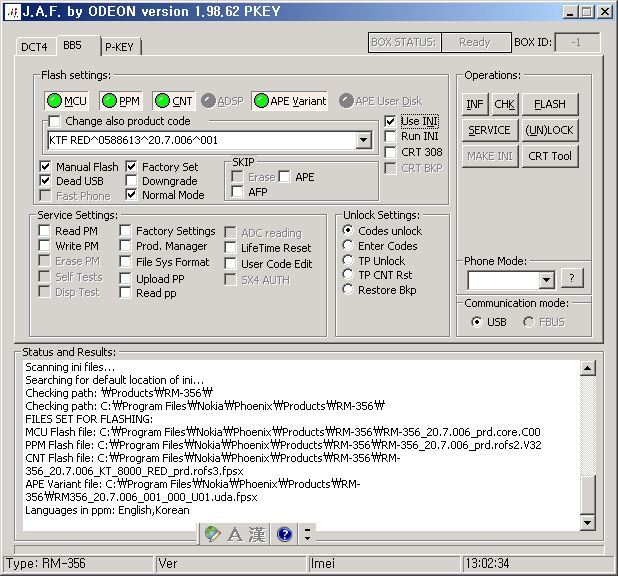Select the Enter Codes radio option
This screenshot has width=618, height=576.
(348, 245)
